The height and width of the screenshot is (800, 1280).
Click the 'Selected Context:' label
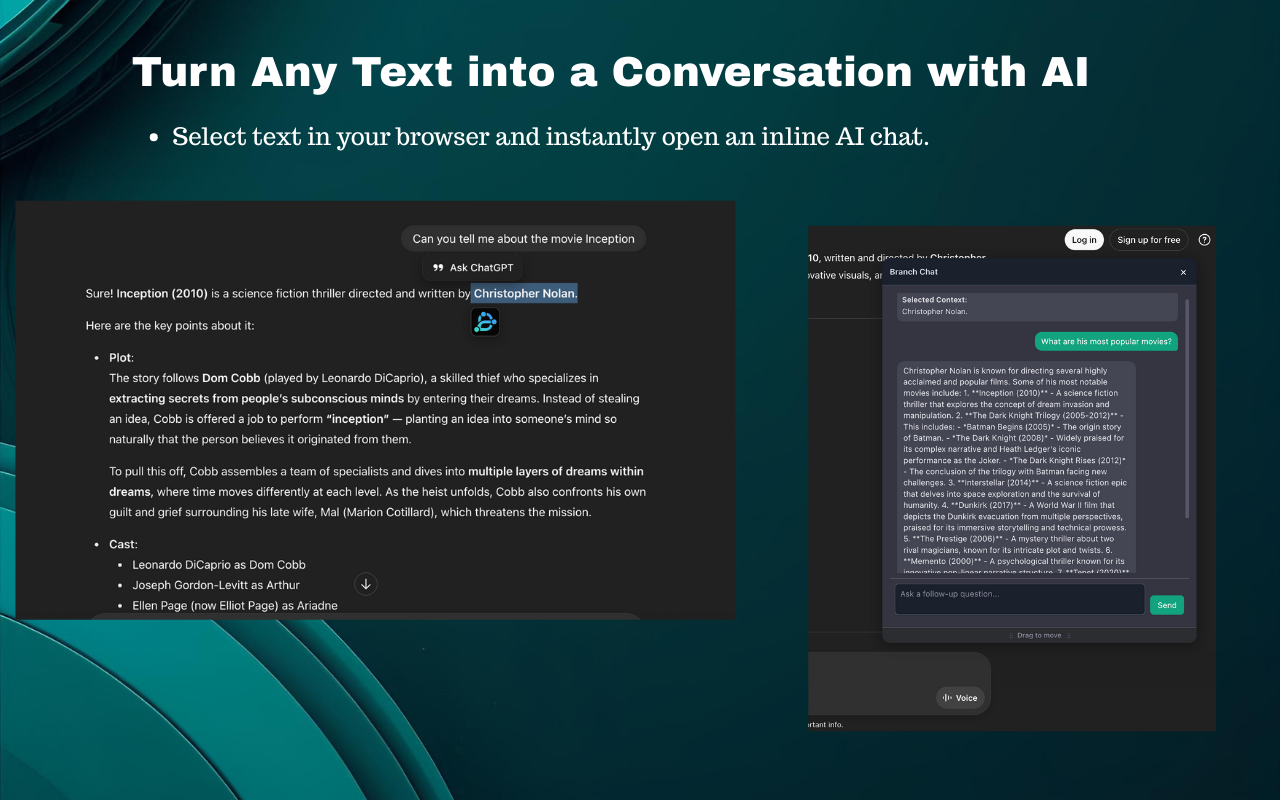[934, 300]
